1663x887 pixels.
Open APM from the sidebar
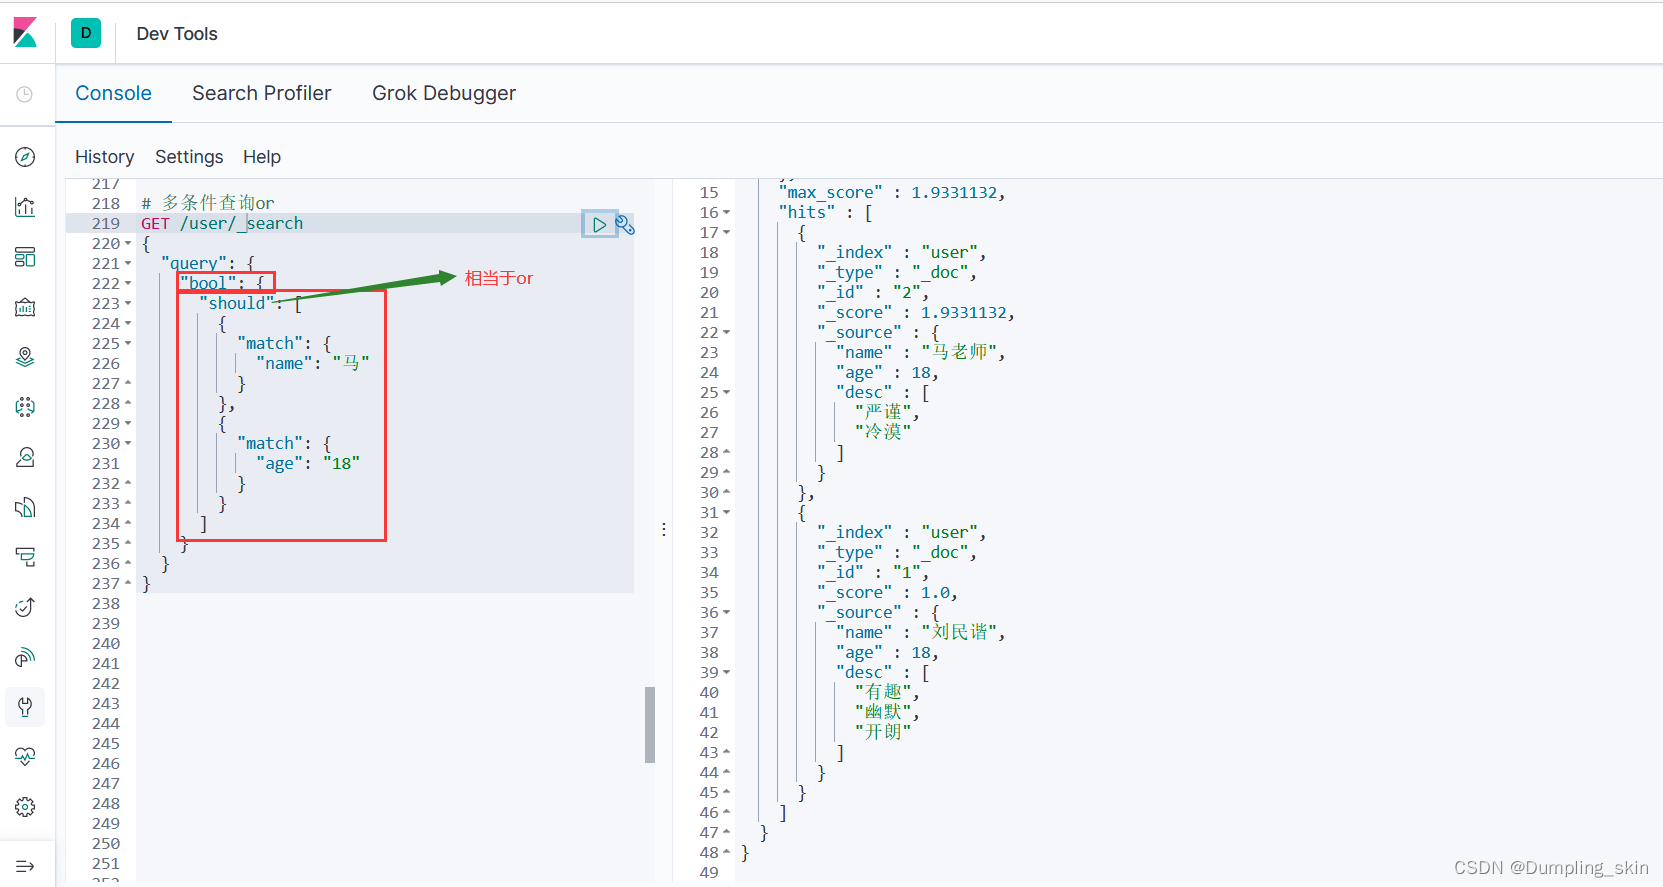pos(25,557)
